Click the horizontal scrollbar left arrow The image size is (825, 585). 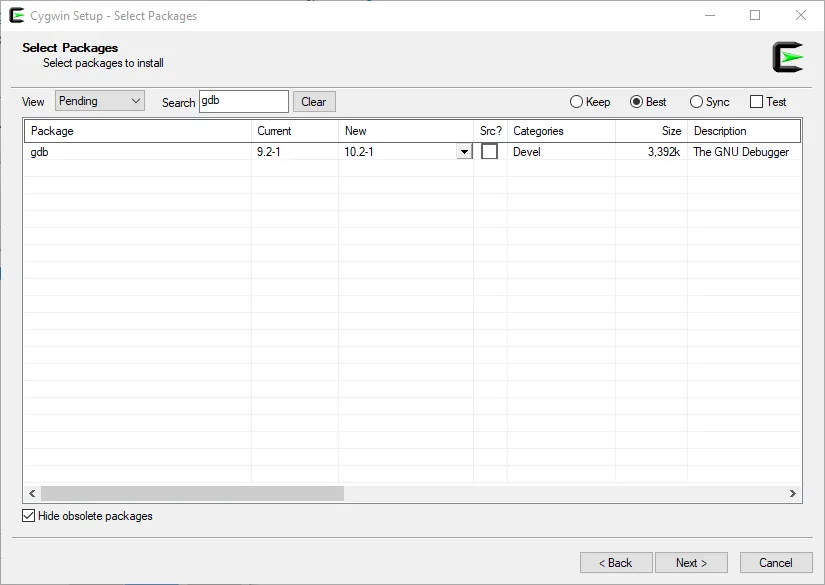click(x=32, y=493)
